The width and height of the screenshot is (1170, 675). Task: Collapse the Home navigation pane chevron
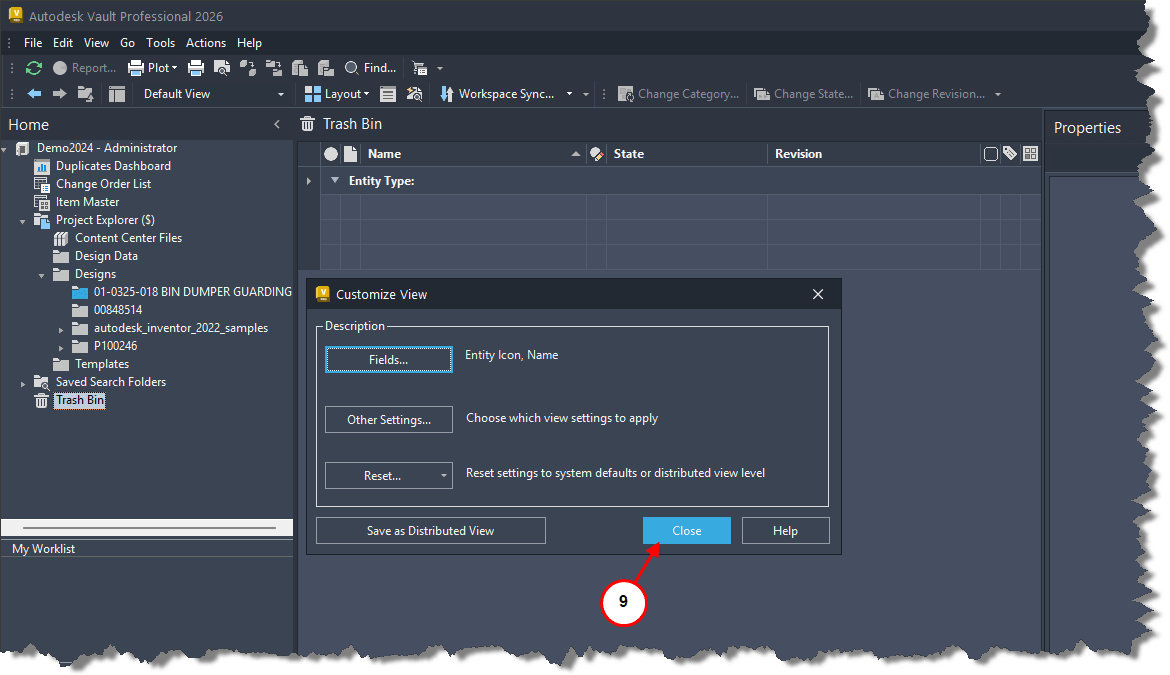(277, 125)
